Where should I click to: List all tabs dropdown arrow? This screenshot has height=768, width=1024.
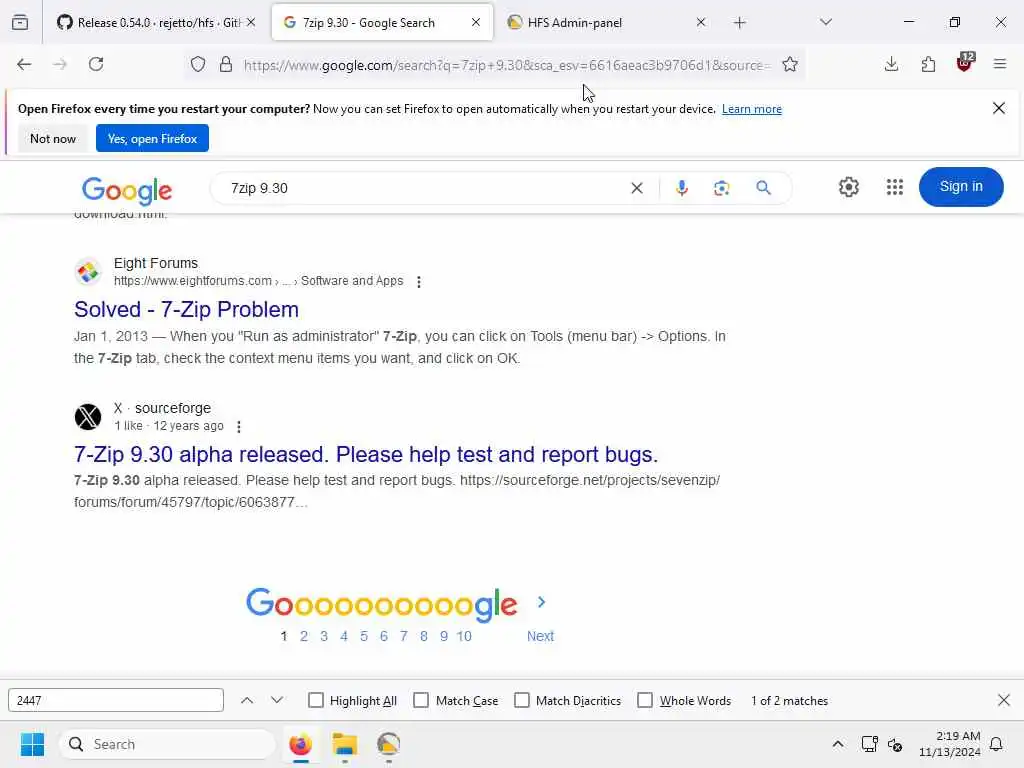click(x=826, y=22)
